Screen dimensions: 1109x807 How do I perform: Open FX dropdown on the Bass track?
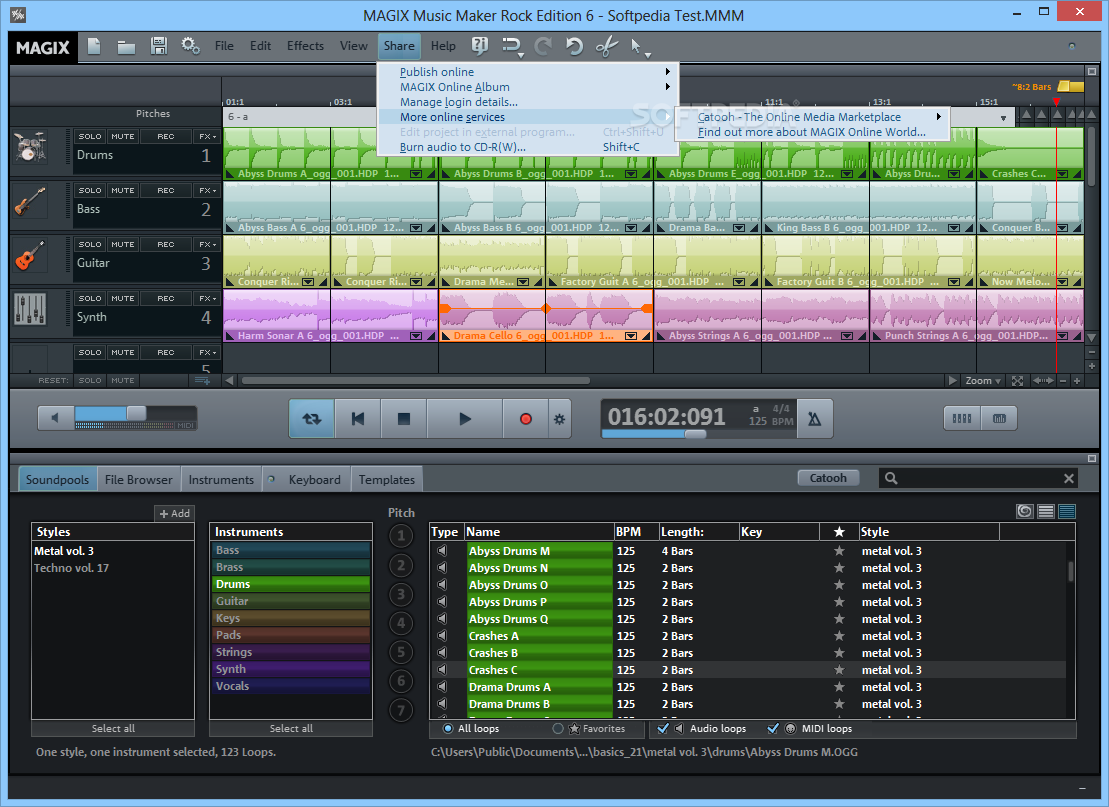[x=207, y=190]
